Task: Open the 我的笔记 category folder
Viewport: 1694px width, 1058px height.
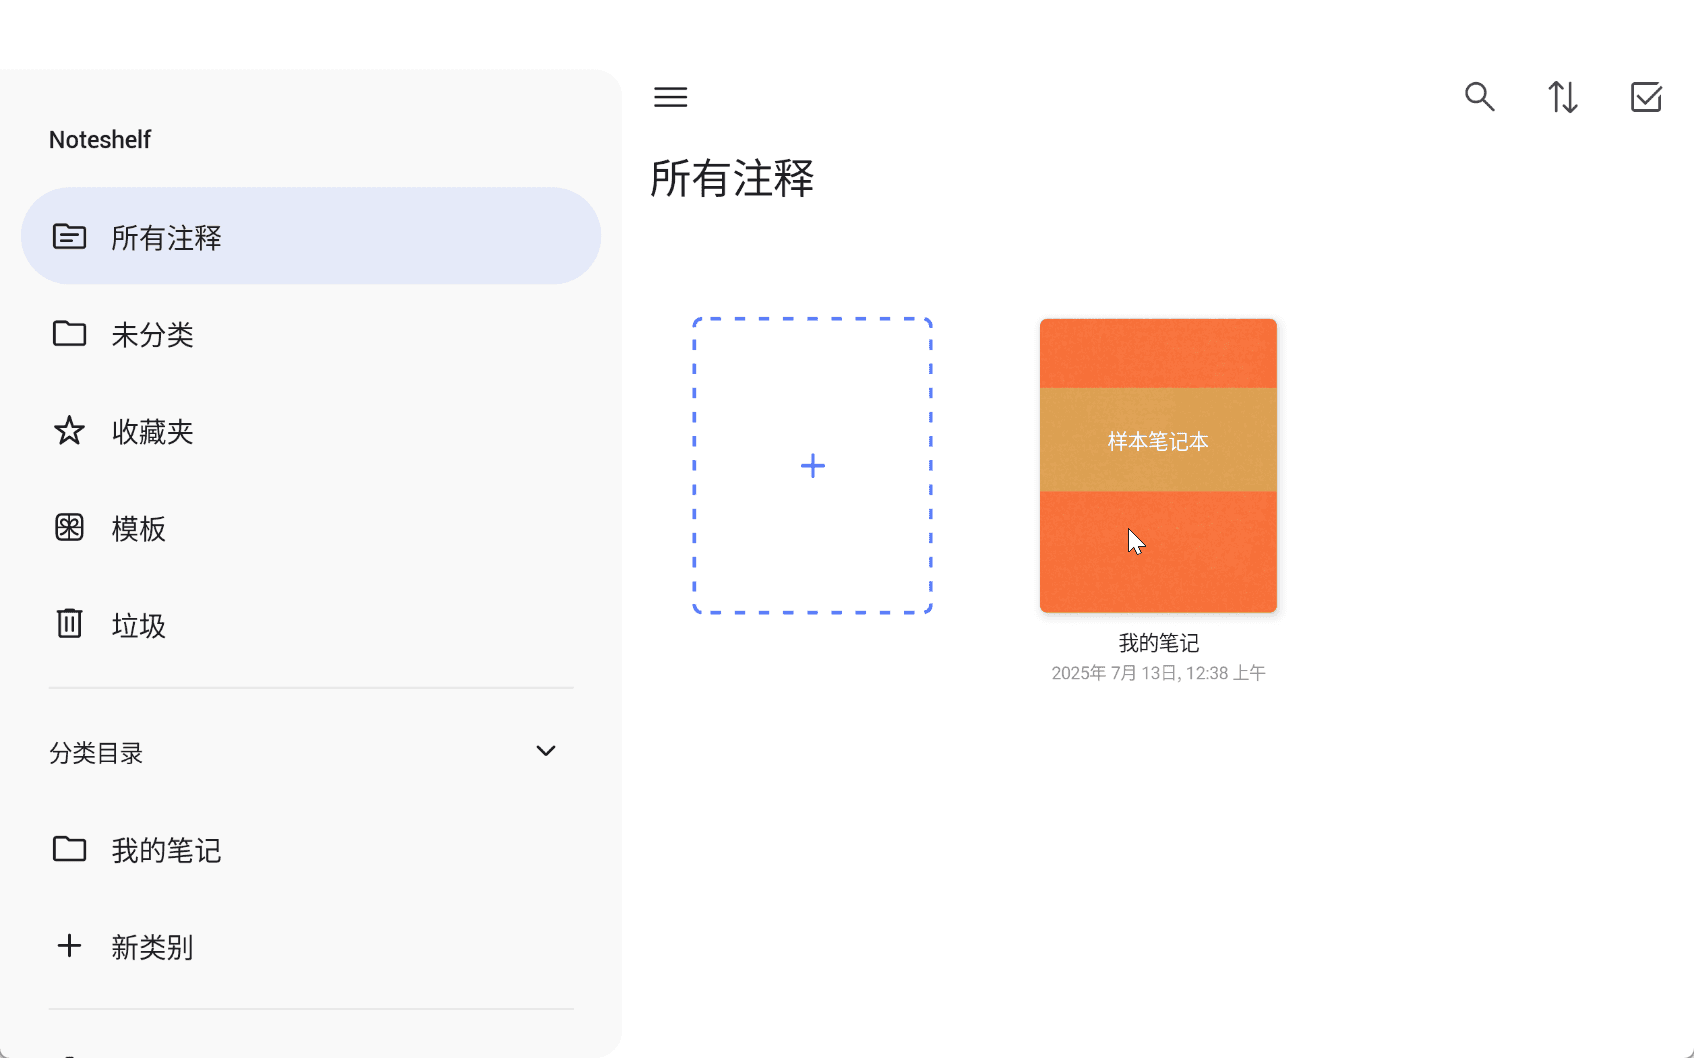Action: 166,850
